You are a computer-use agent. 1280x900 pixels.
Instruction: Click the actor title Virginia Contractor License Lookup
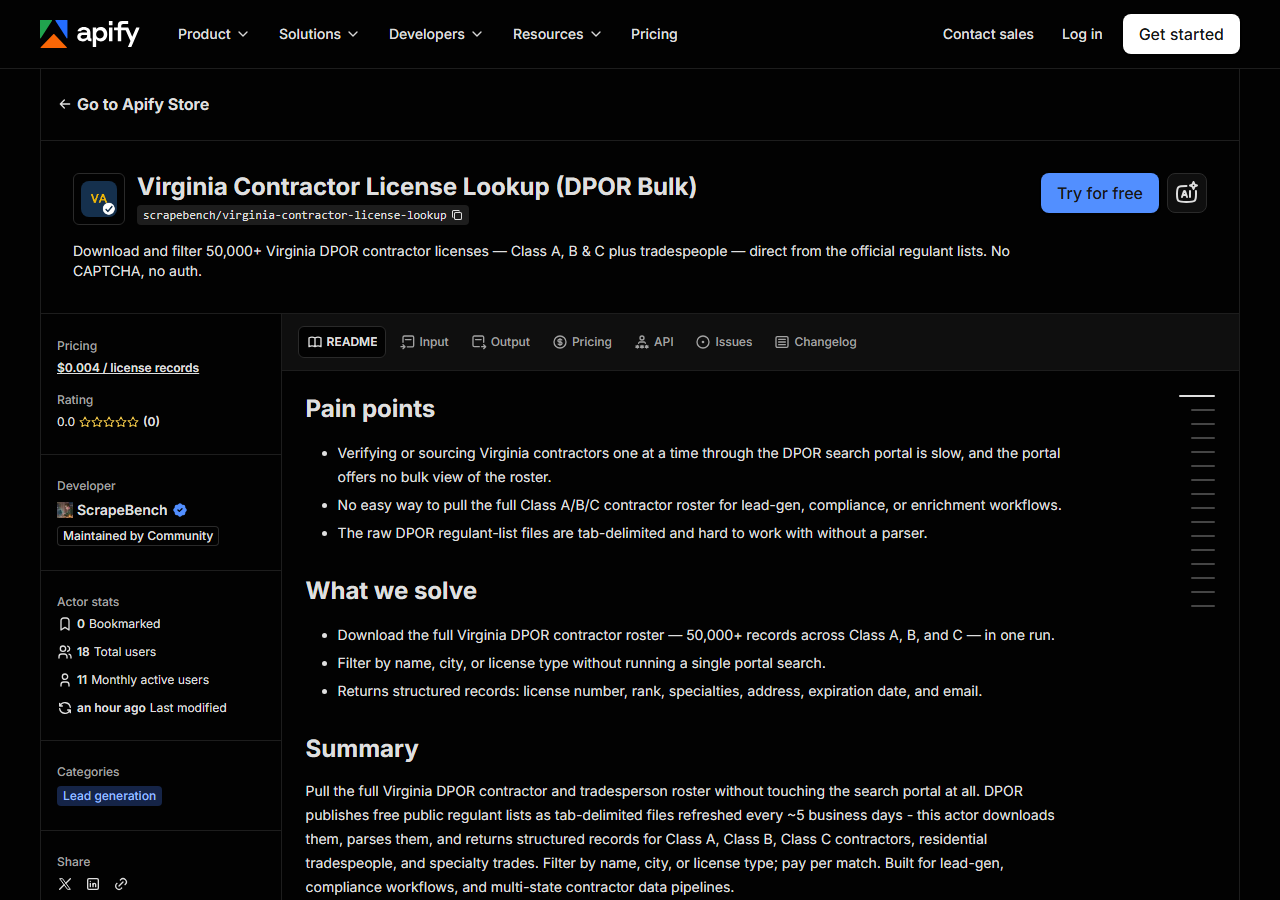coord(417,187)
